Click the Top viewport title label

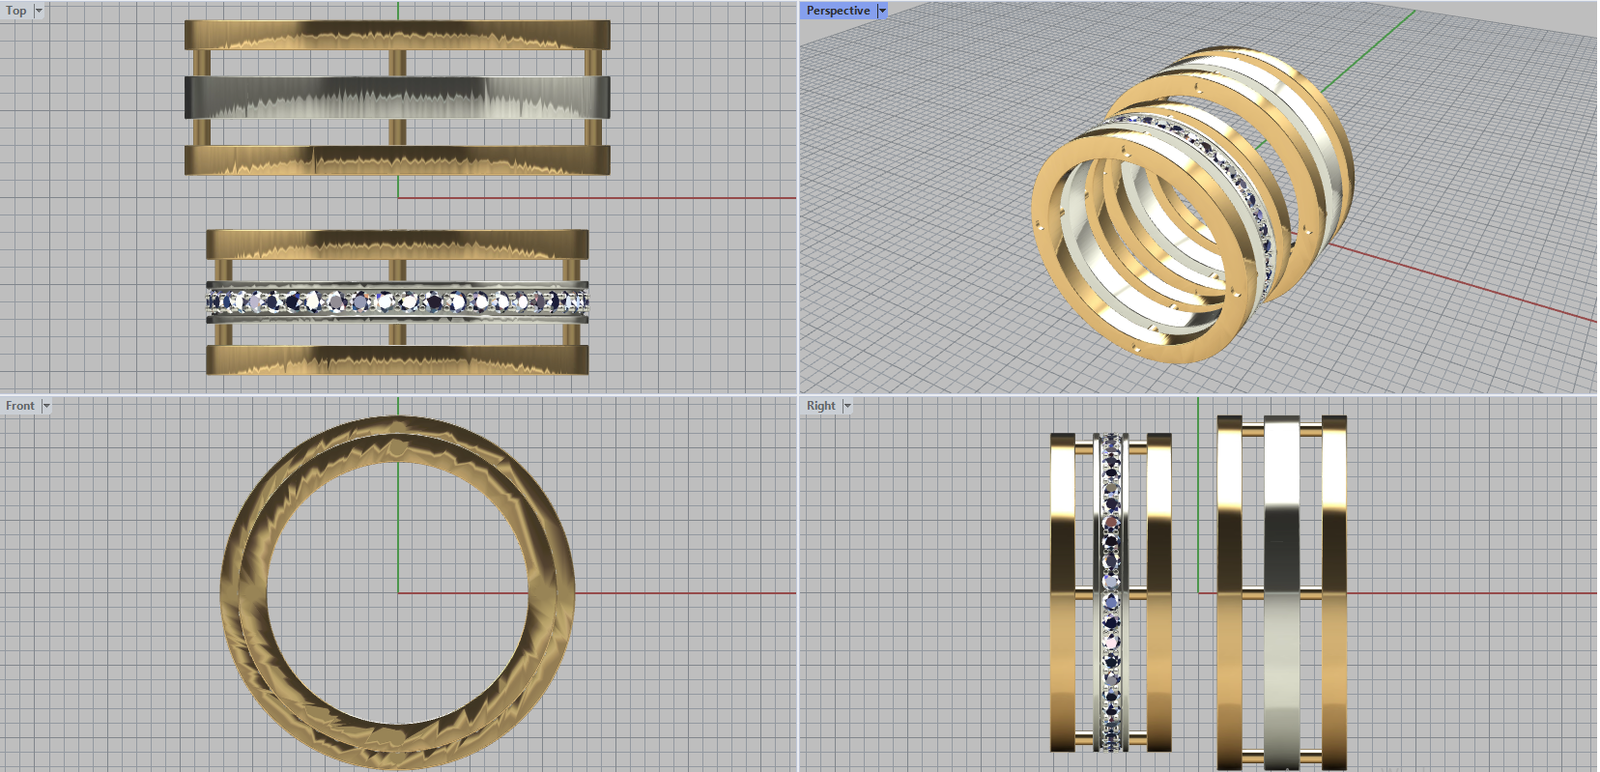pos(17,11)
